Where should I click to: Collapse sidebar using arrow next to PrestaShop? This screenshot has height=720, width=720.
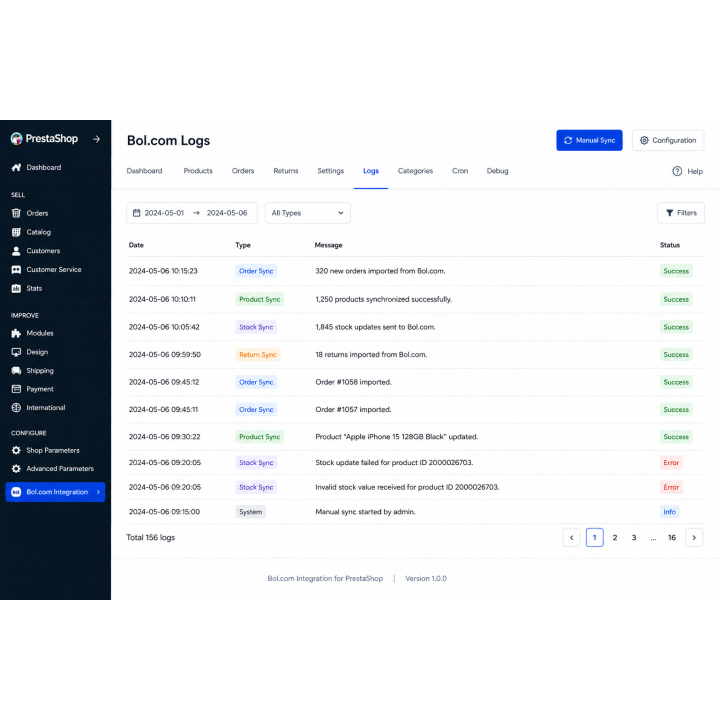(96, 139)
